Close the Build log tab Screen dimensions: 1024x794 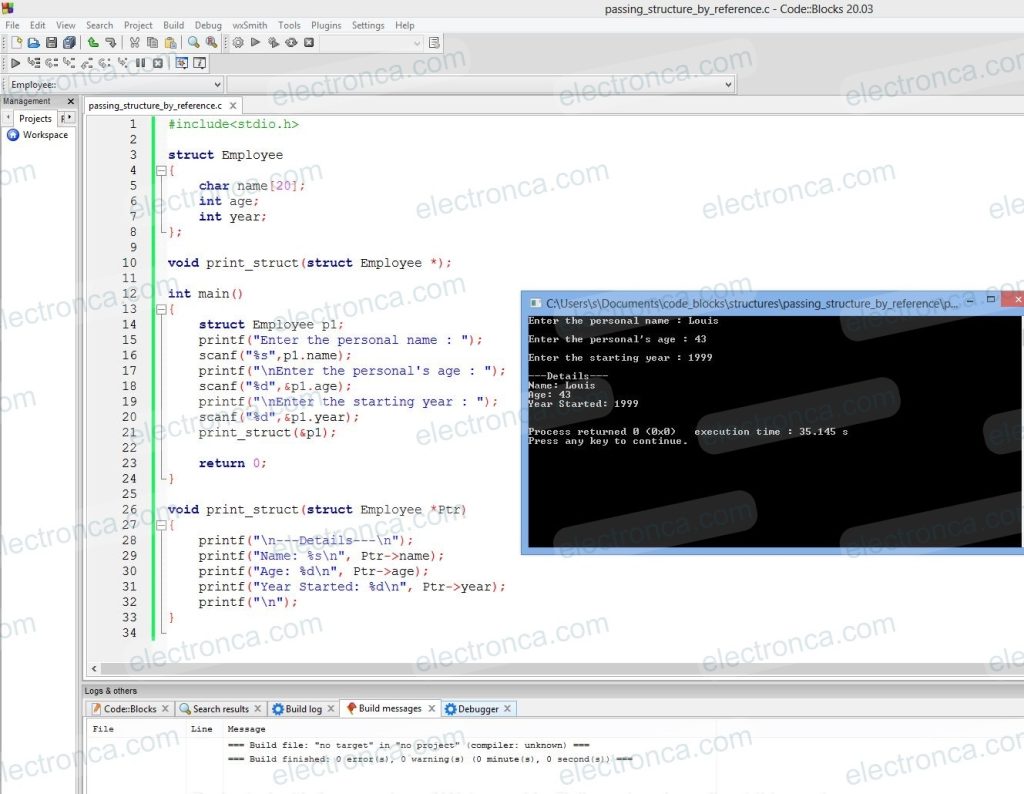[330, 708]
